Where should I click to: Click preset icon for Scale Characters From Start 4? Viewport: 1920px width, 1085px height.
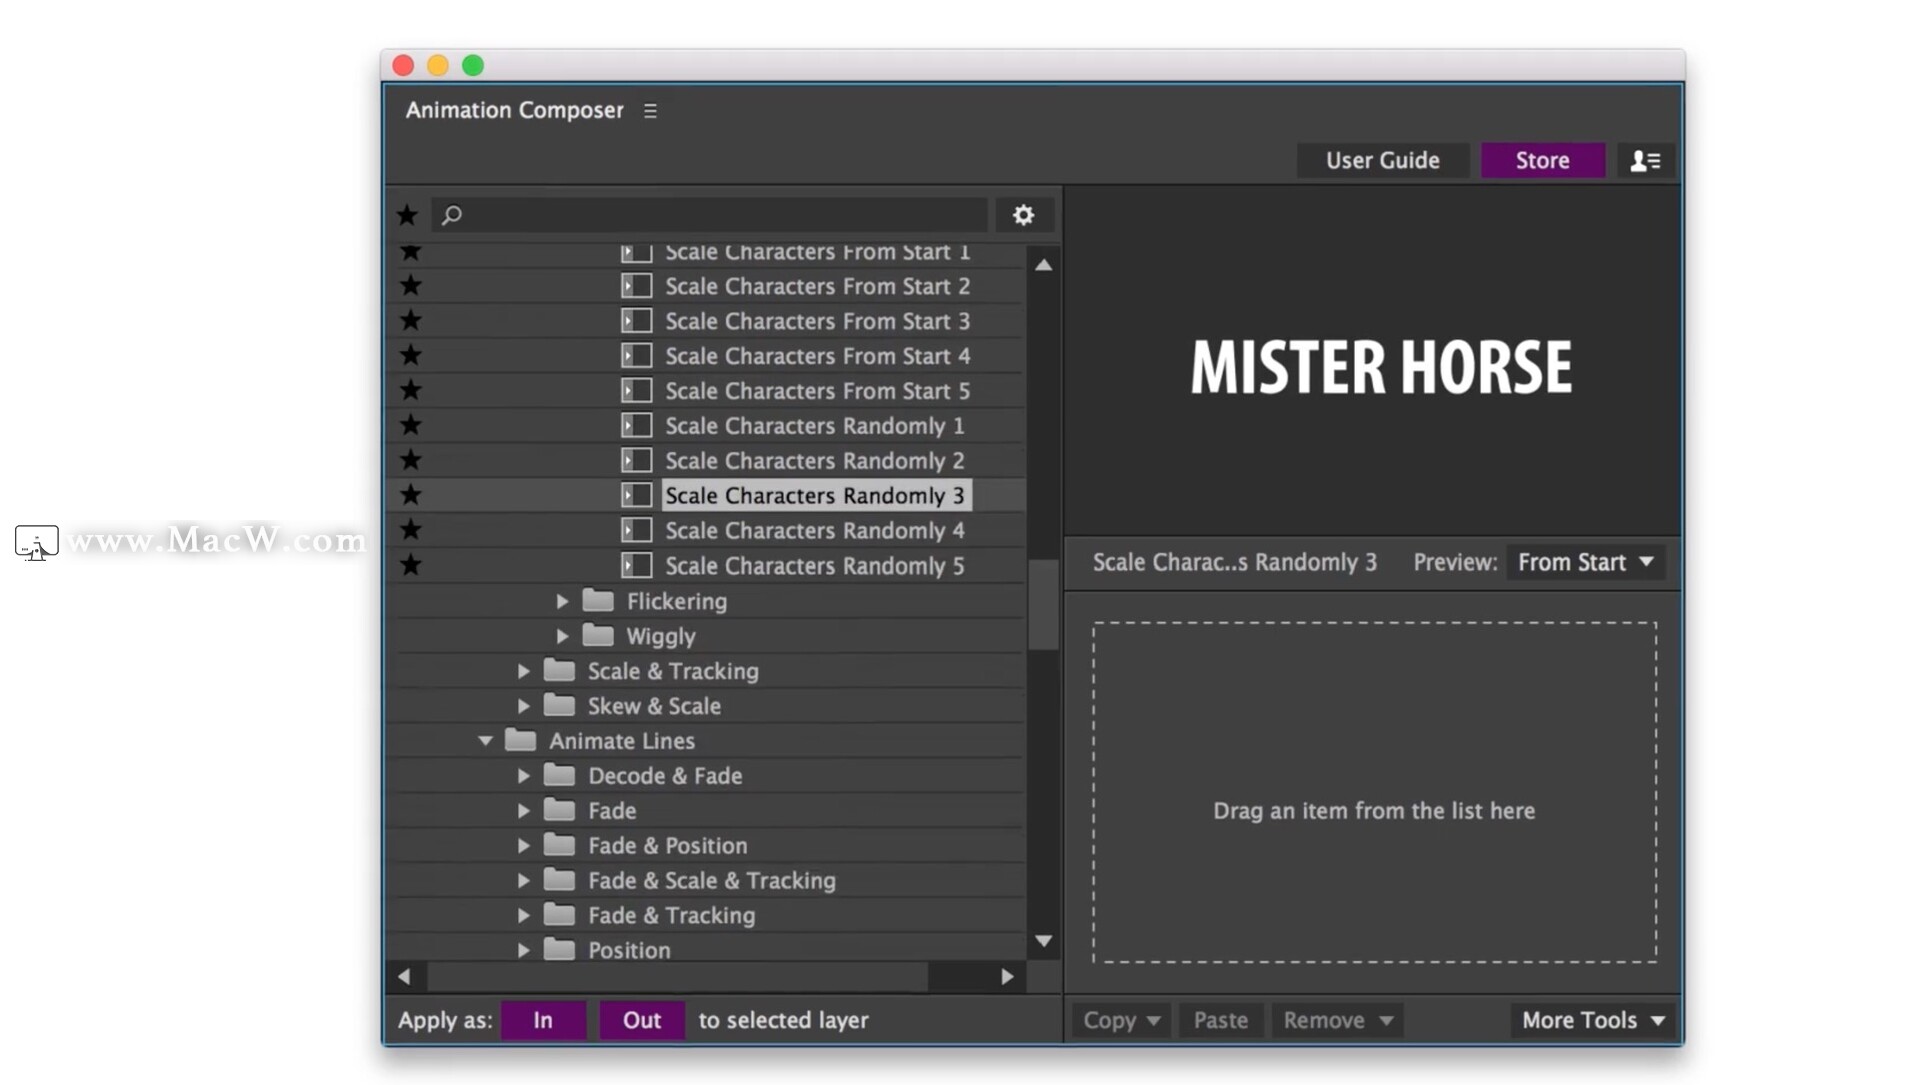point(636,356)
